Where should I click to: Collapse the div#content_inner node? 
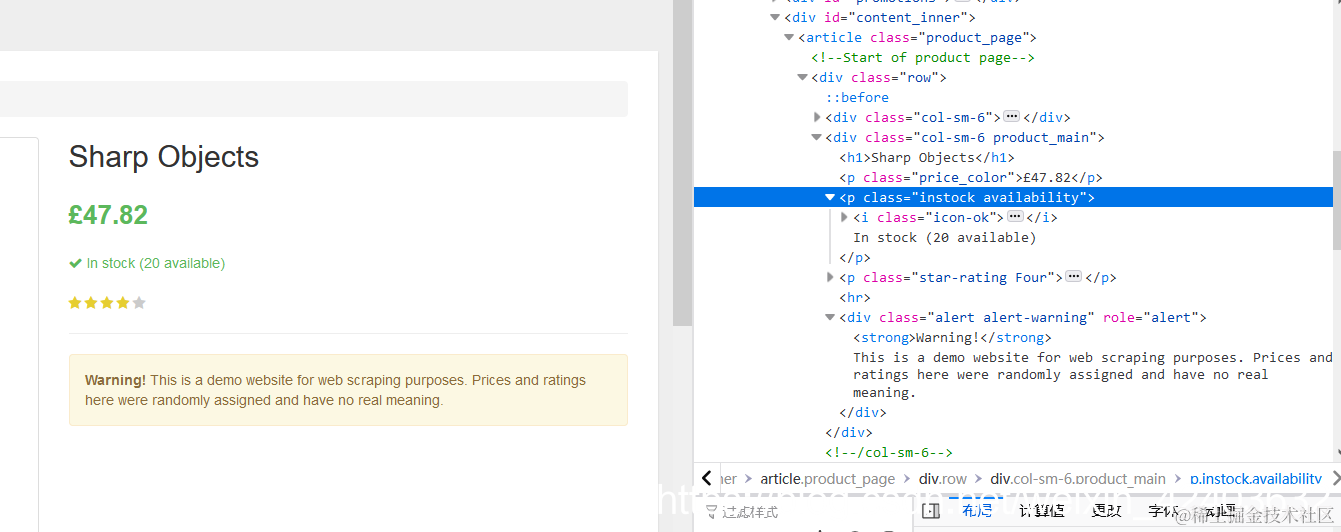point(775,17)
